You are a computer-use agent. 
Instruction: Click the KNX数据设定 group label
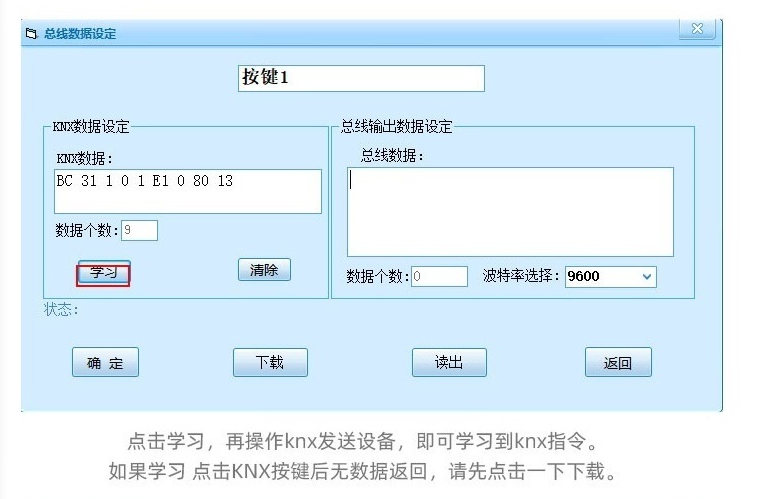[91, 127]
